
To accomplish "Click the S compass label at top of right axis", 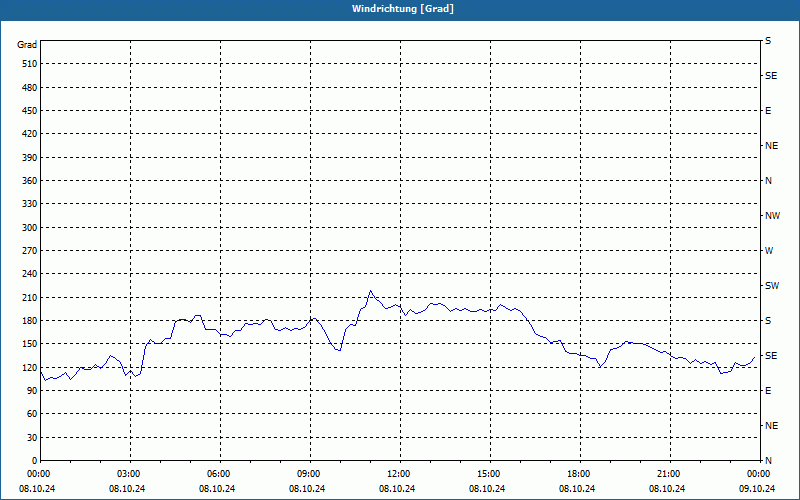I will [768, 41].
